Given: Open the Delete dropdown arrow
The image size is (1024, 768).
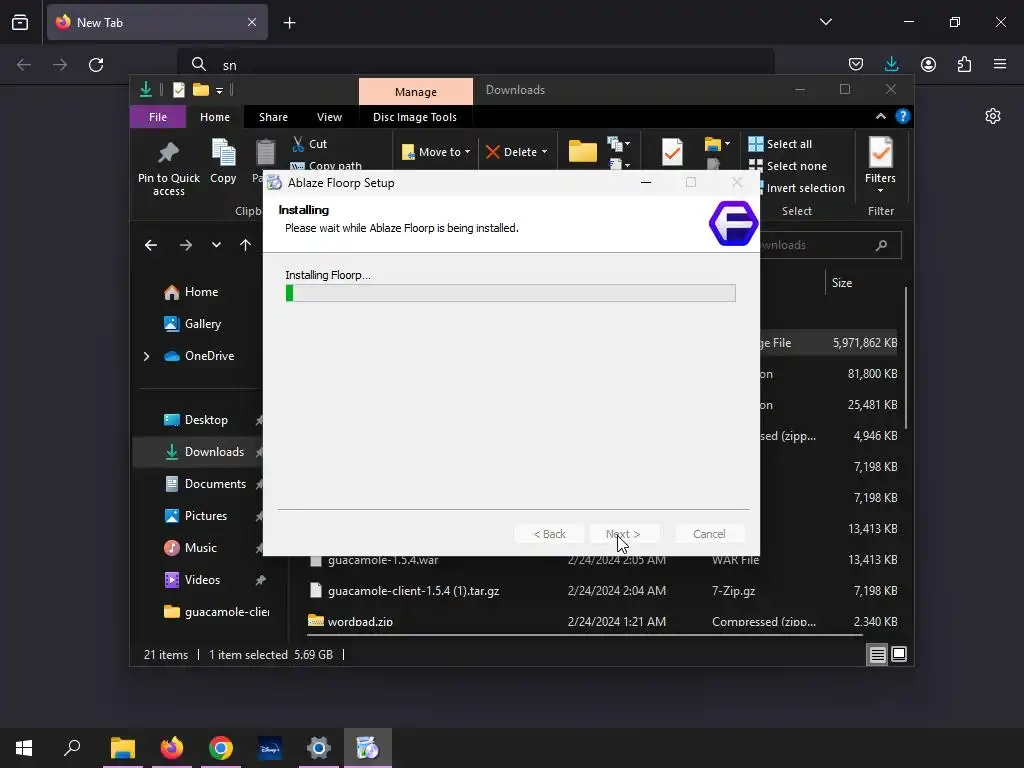Looking at the screenshot, I should 544,152.
